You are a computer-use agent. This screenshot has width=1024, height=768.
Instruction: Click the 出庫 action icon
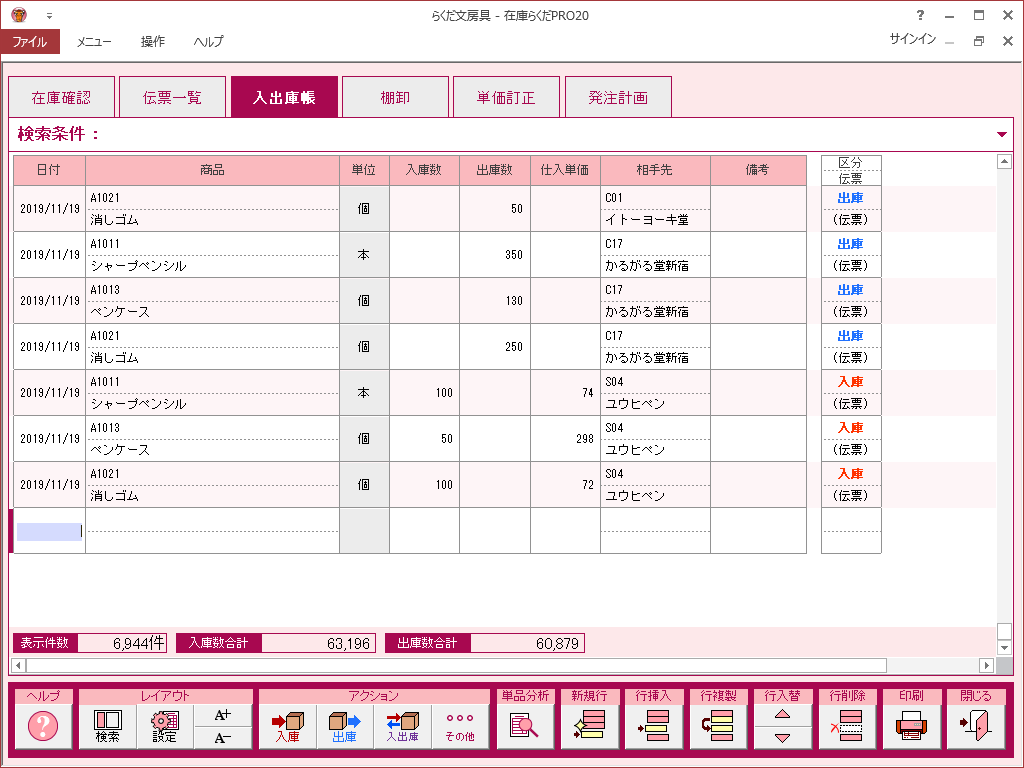[x=344, y=727]
